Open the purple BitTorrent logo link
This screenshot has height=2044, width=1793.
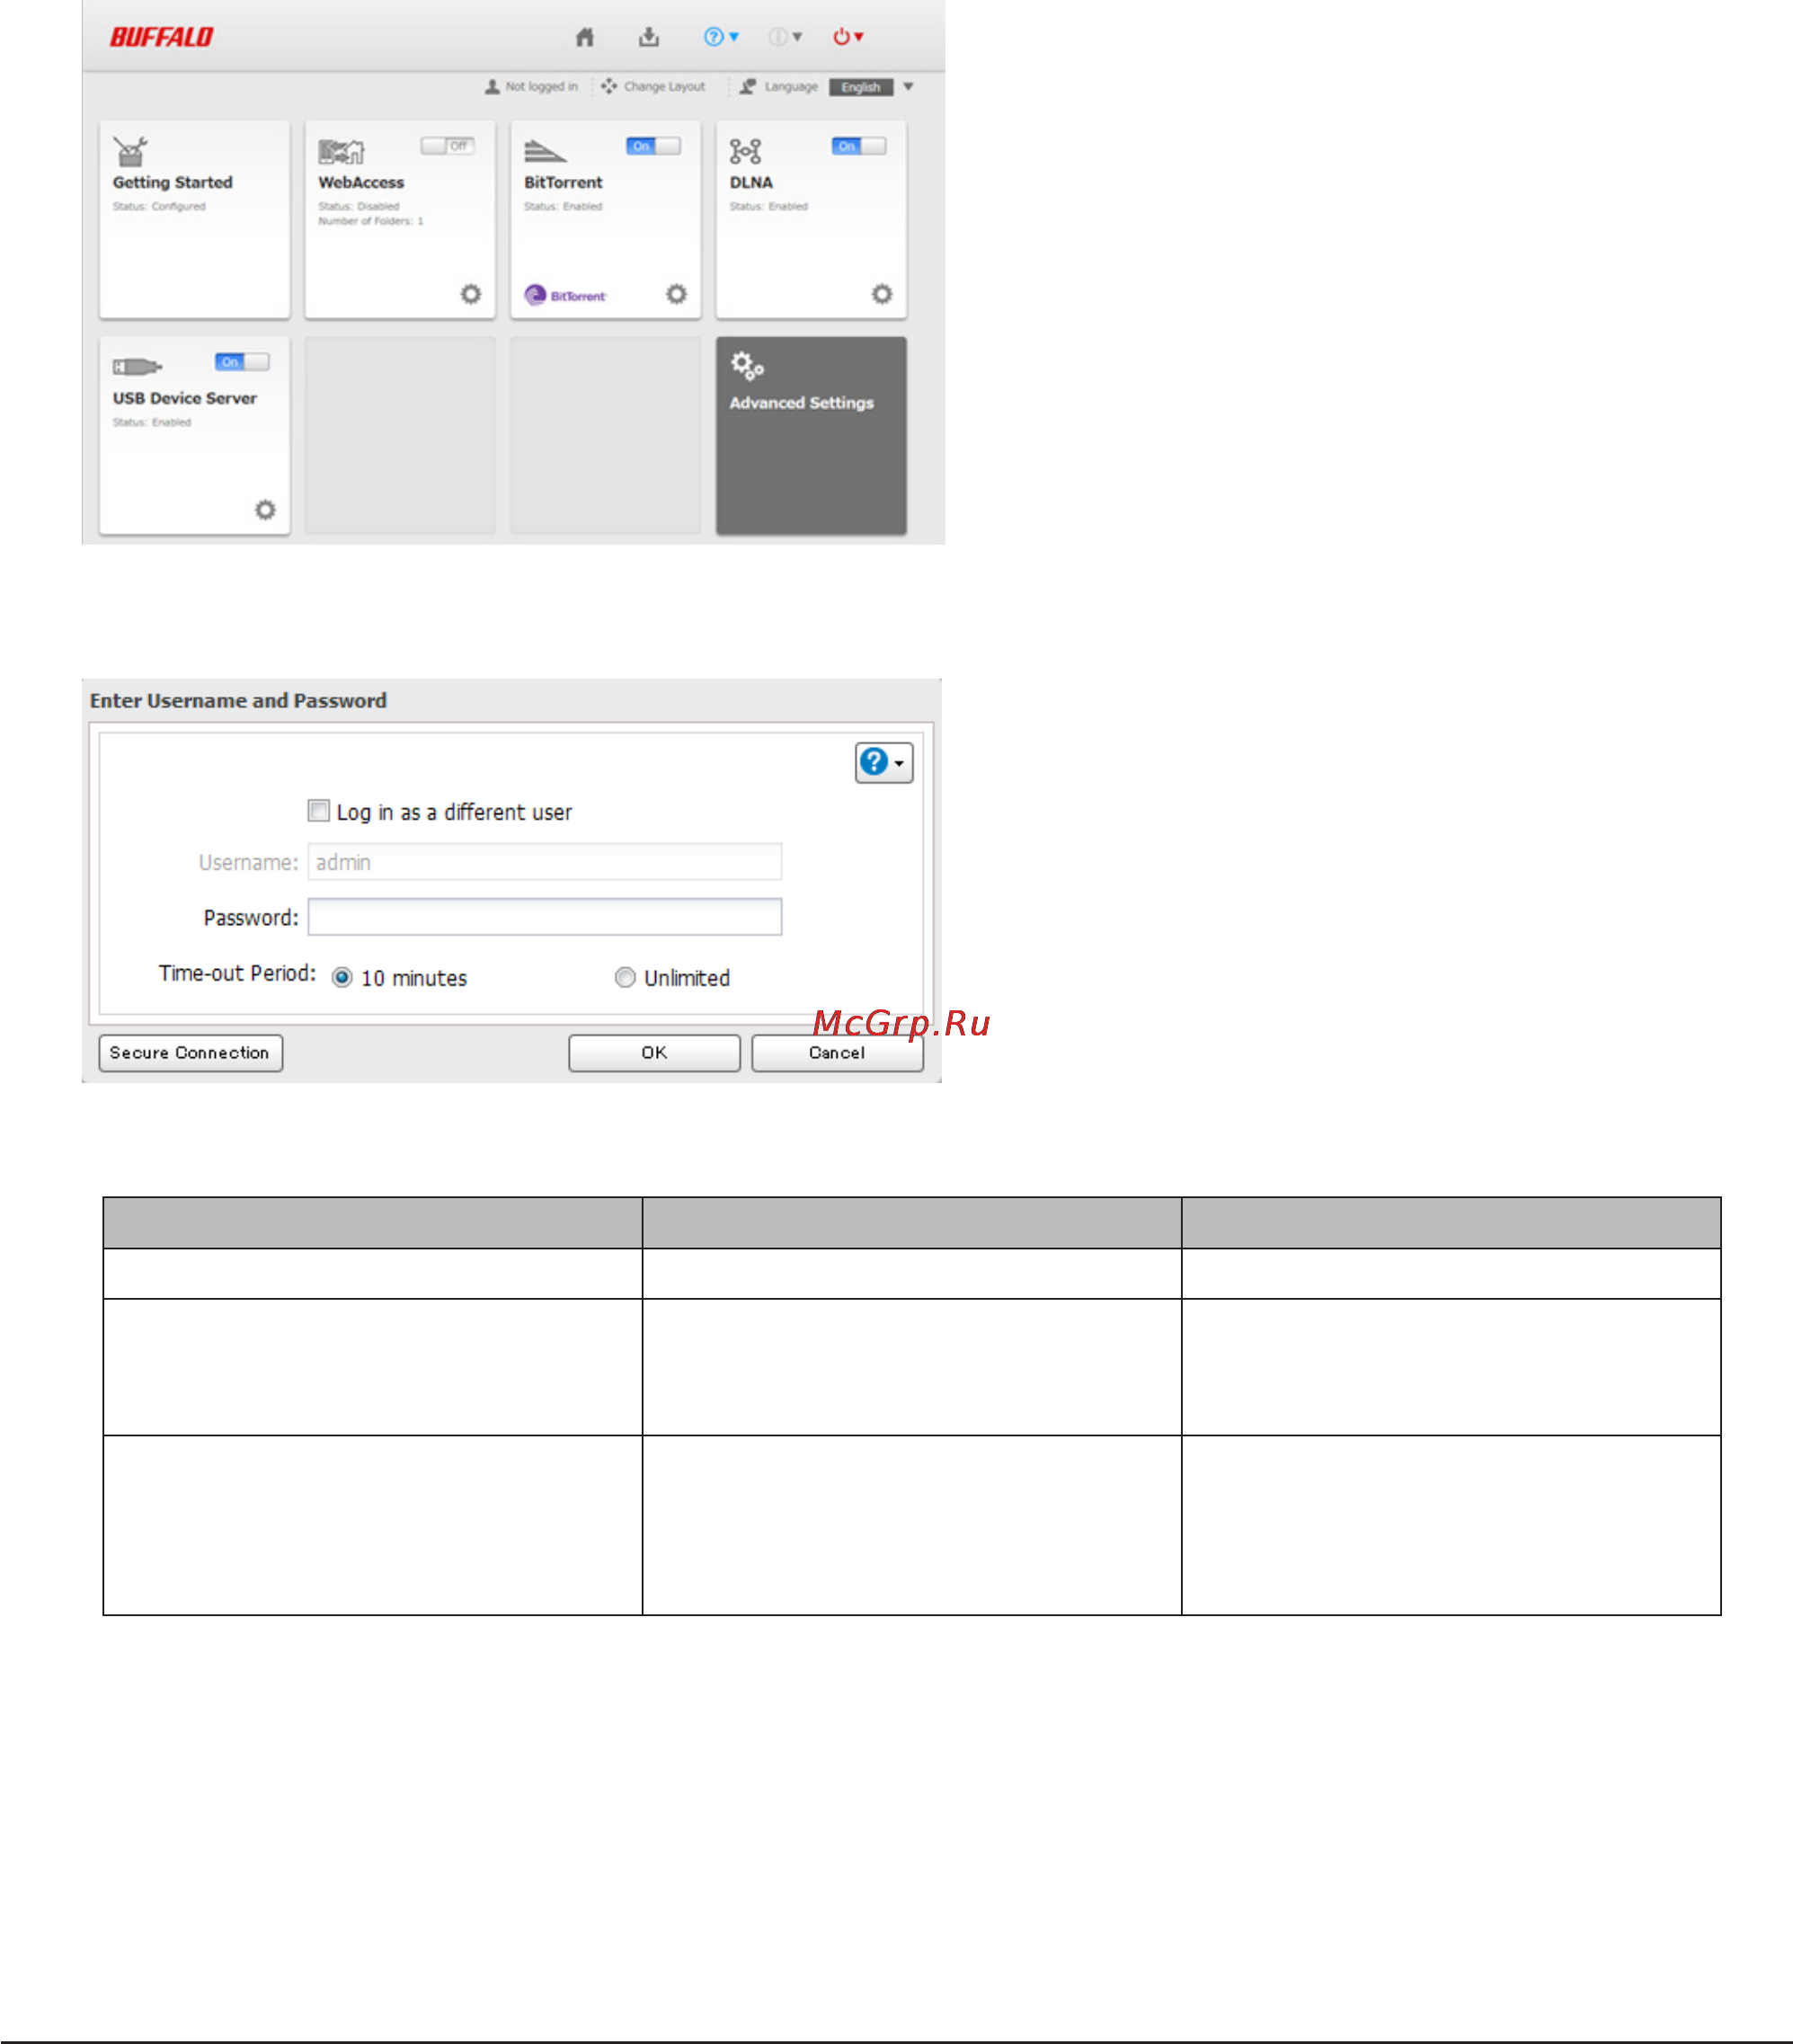pyautogui.click(x=565, y=295)
